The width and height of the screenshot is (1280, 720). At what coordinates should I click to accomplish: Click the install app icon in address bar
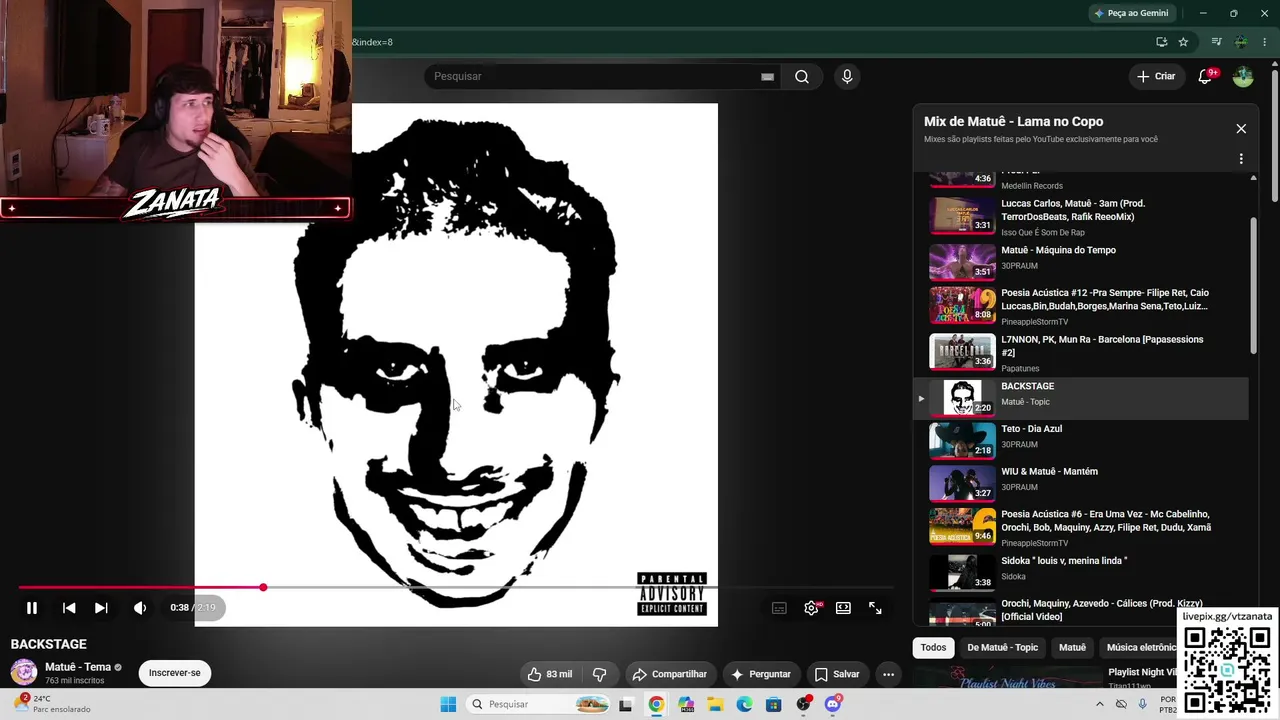point(1161,42)
